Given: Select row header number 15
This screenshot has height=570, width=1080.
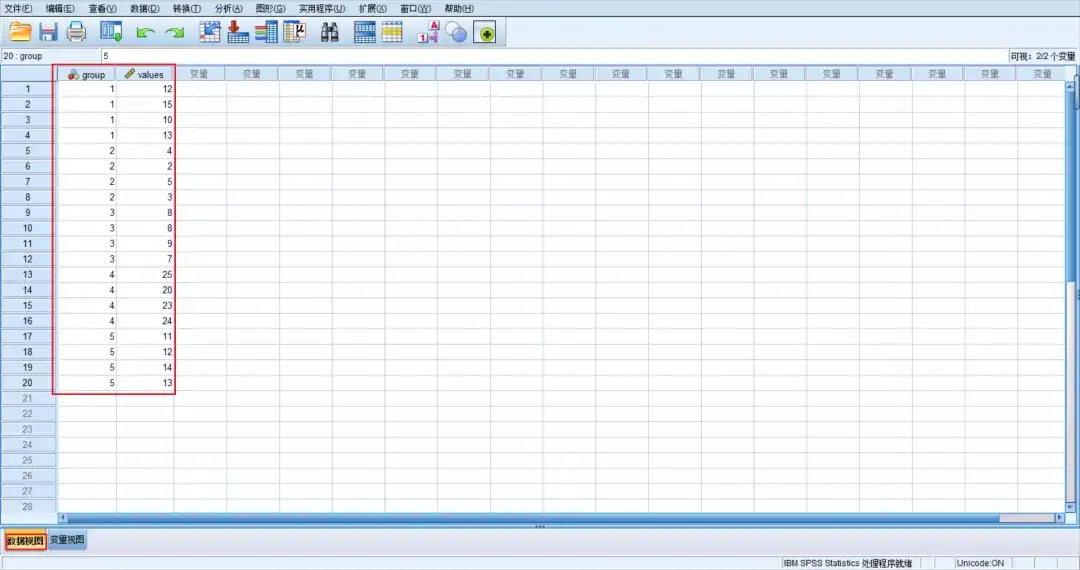Looking at the screenshot, I should (x=28, y=306).
